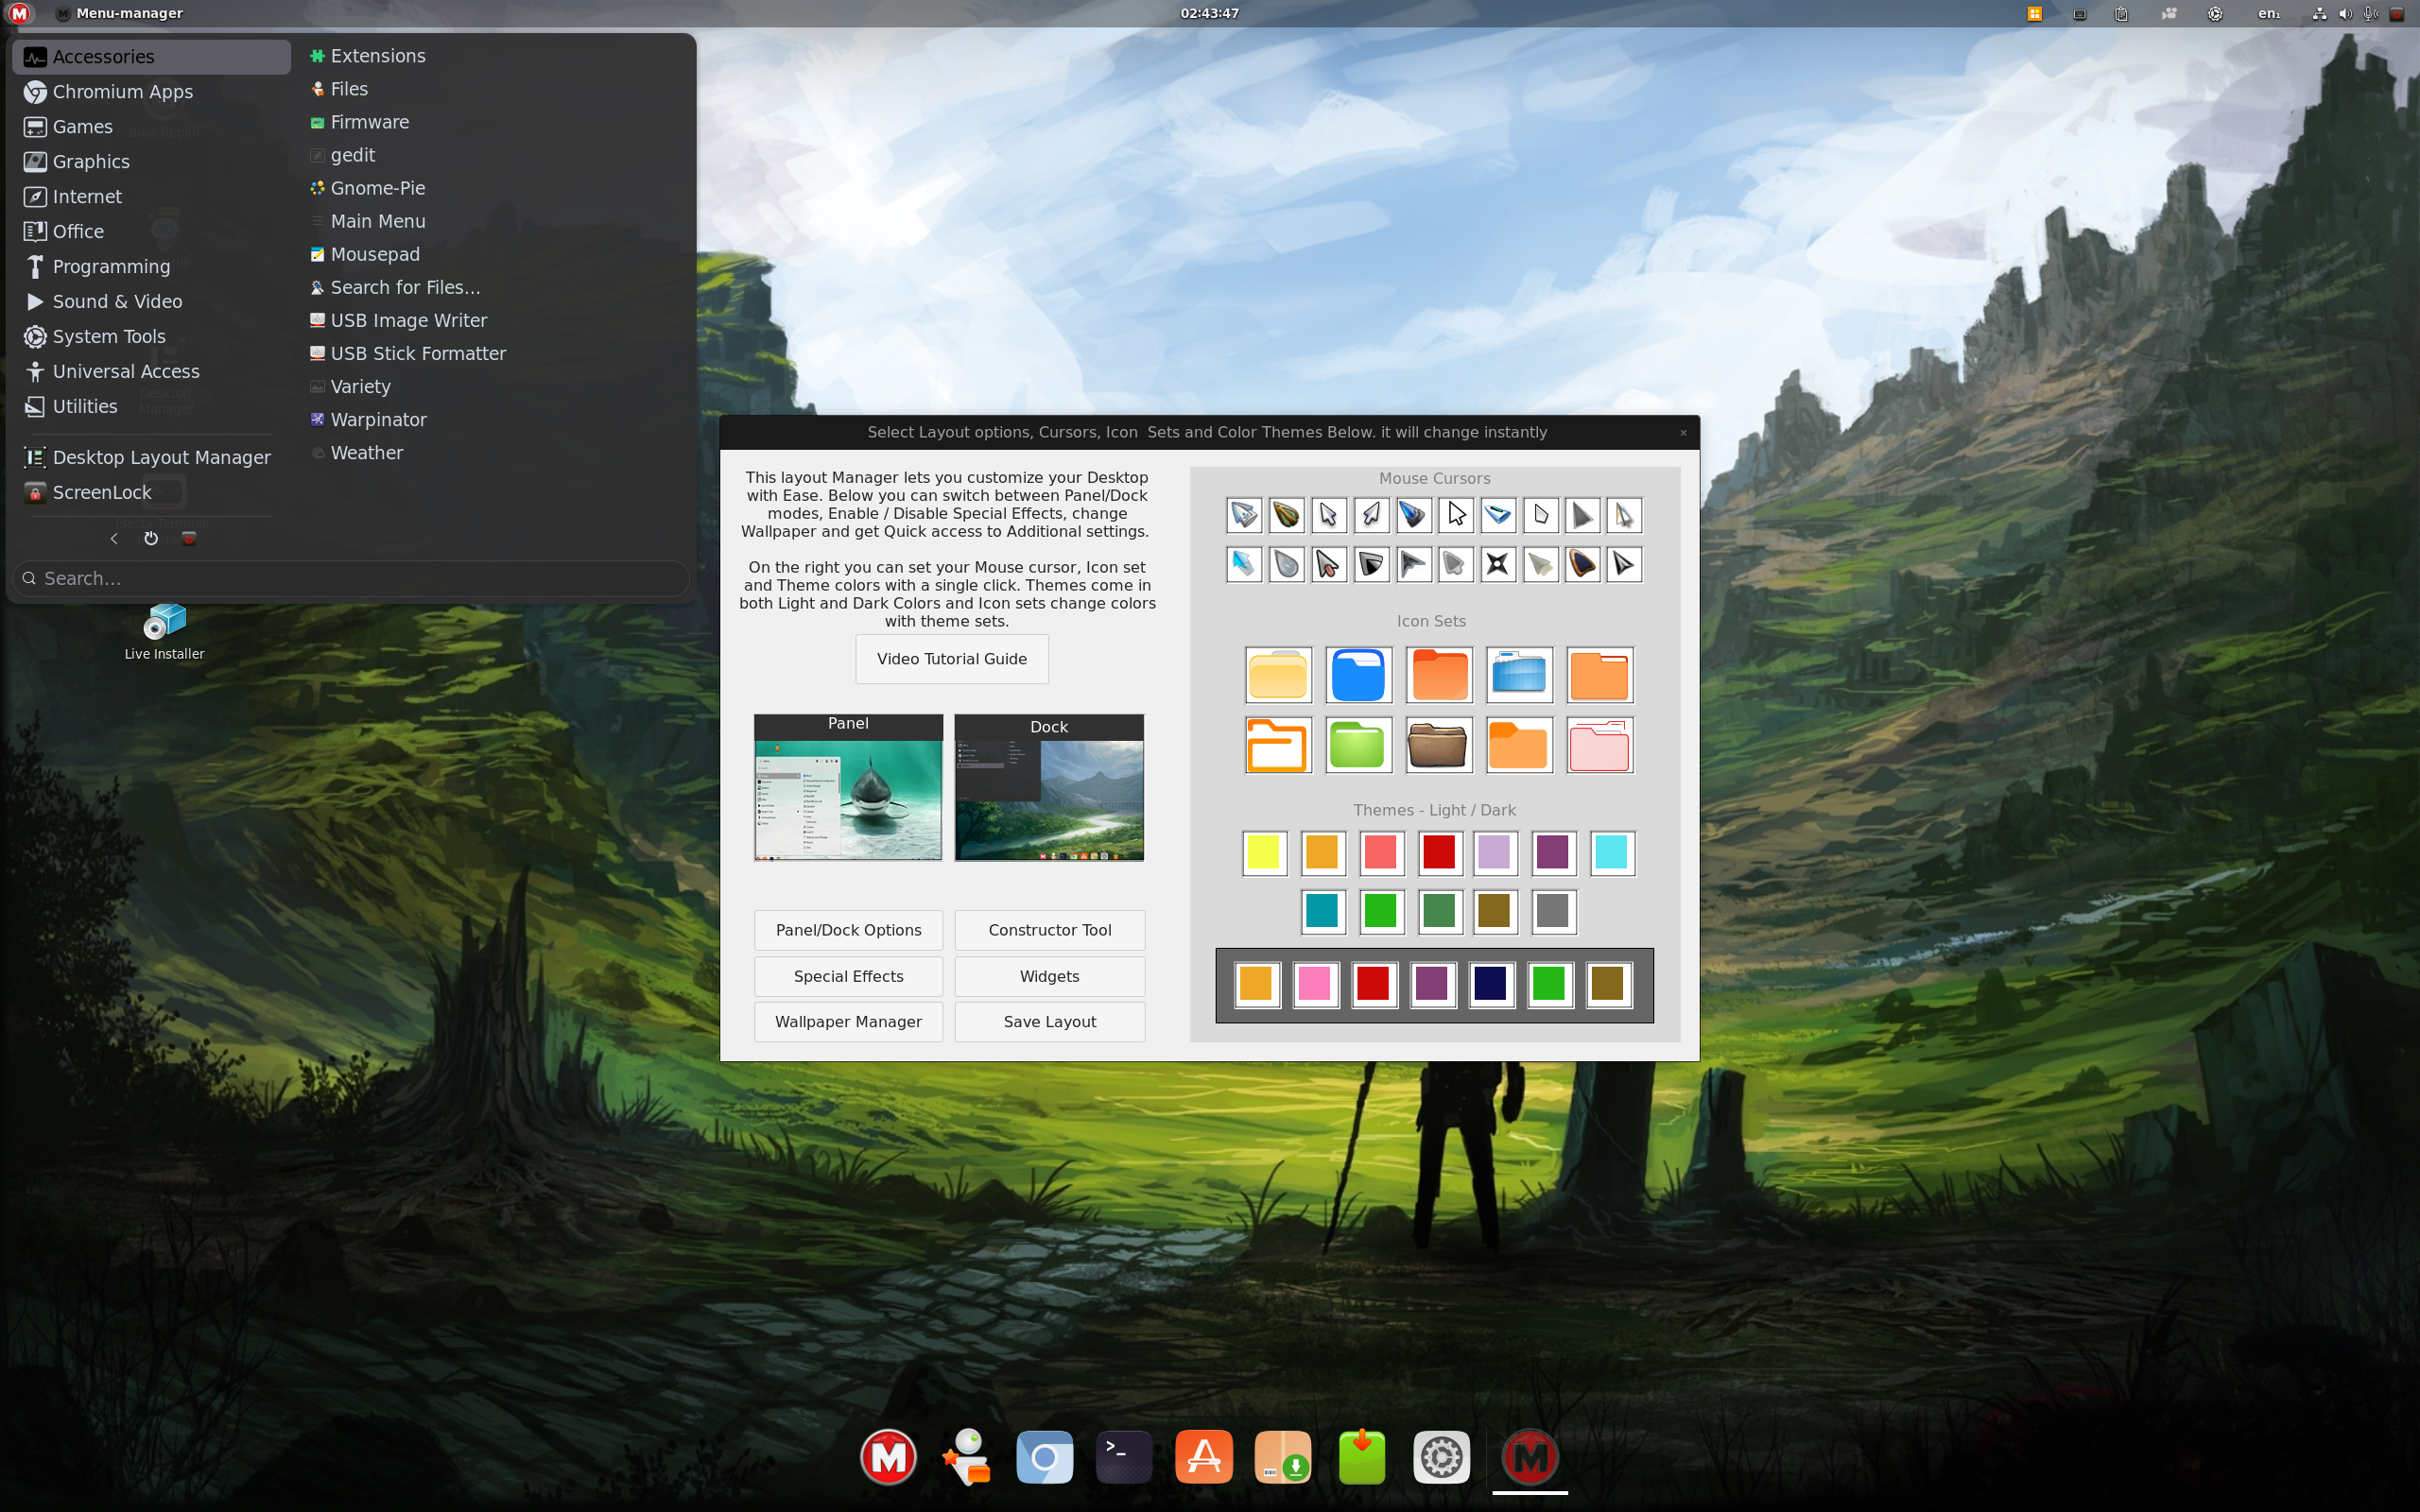2420x1512 pixels.
Task: Open the Chromium Apps category
Action: [152, 92]
